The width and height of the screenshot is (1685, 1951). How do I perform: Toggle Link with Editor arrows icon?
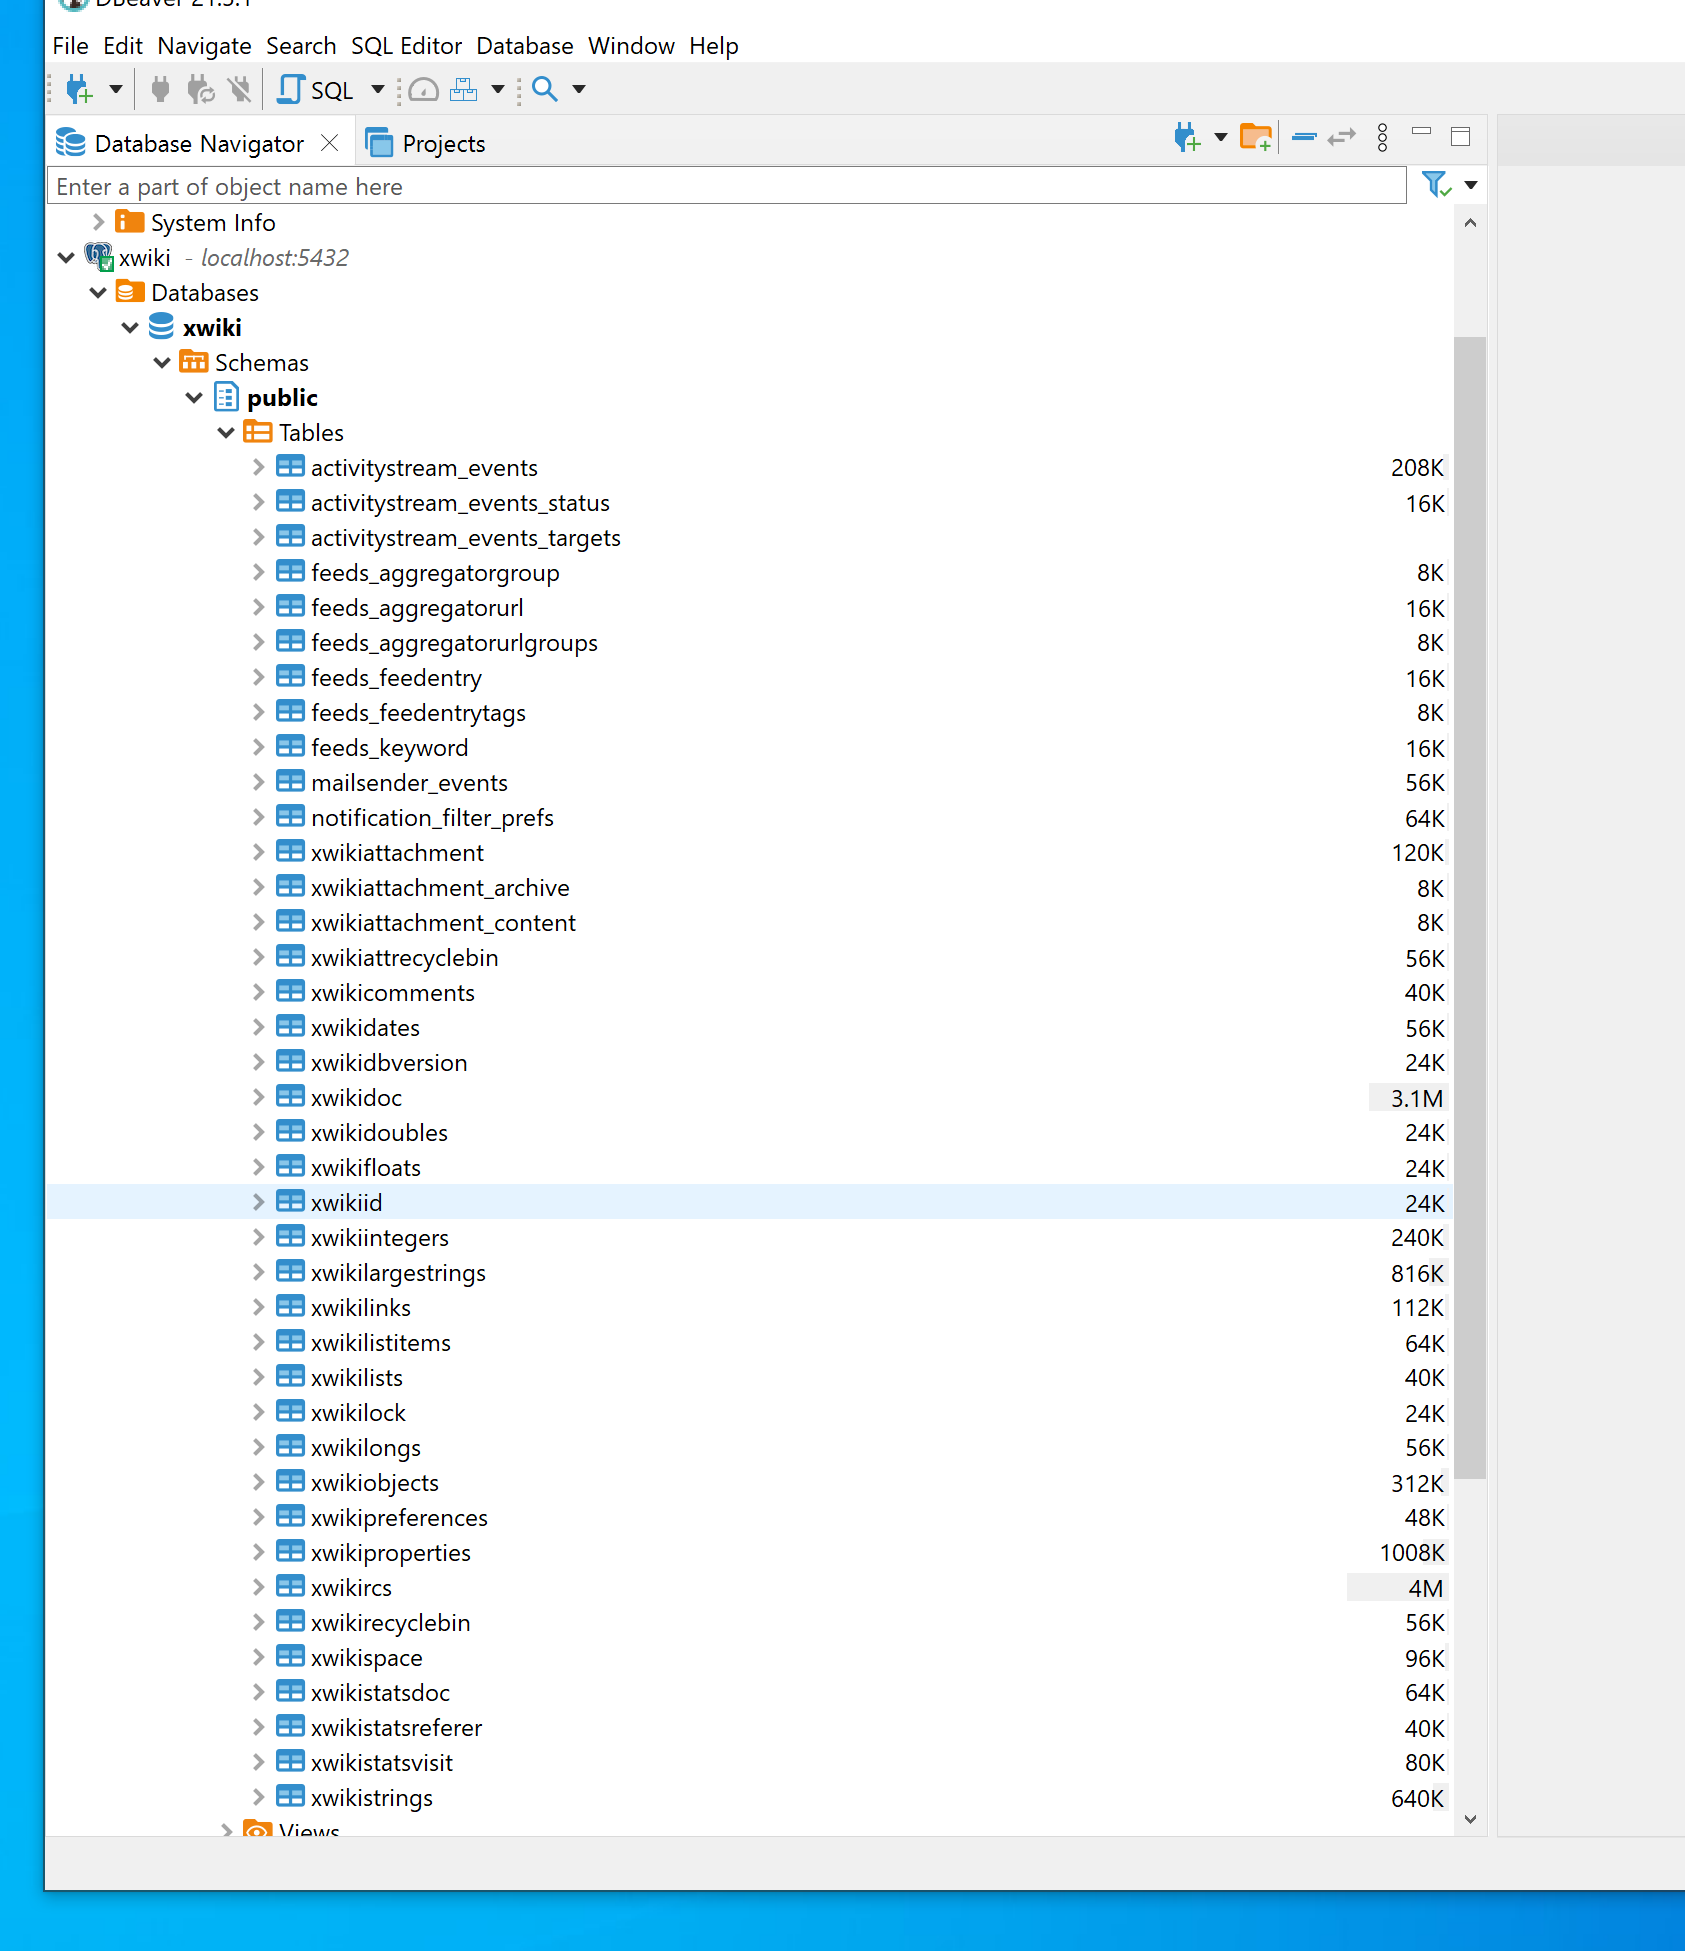click(1342, 137)
